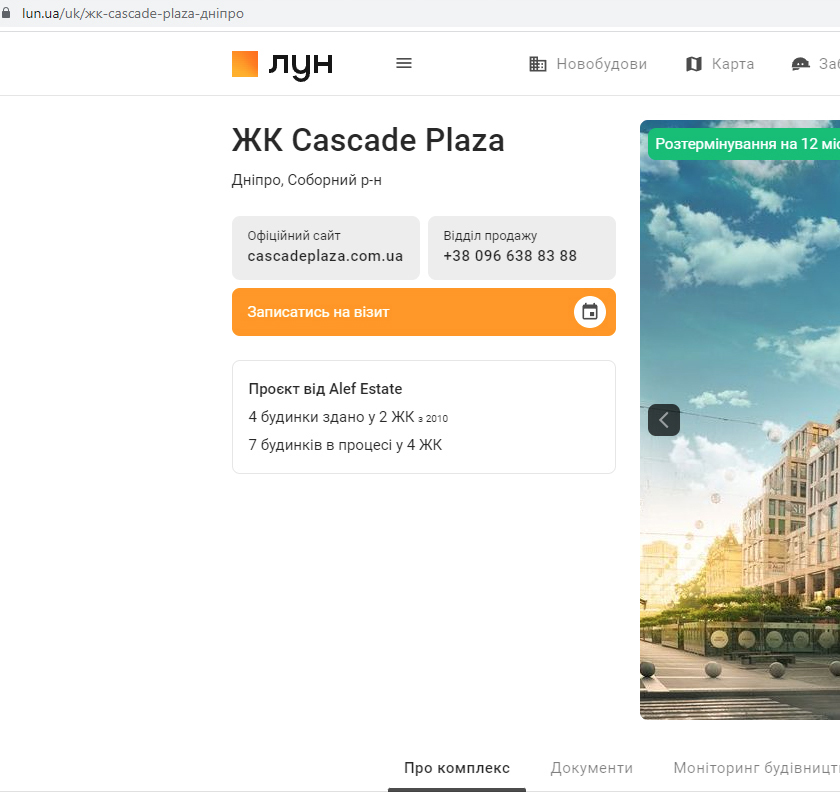Click the Карта map icon

(x=694, y=64)
